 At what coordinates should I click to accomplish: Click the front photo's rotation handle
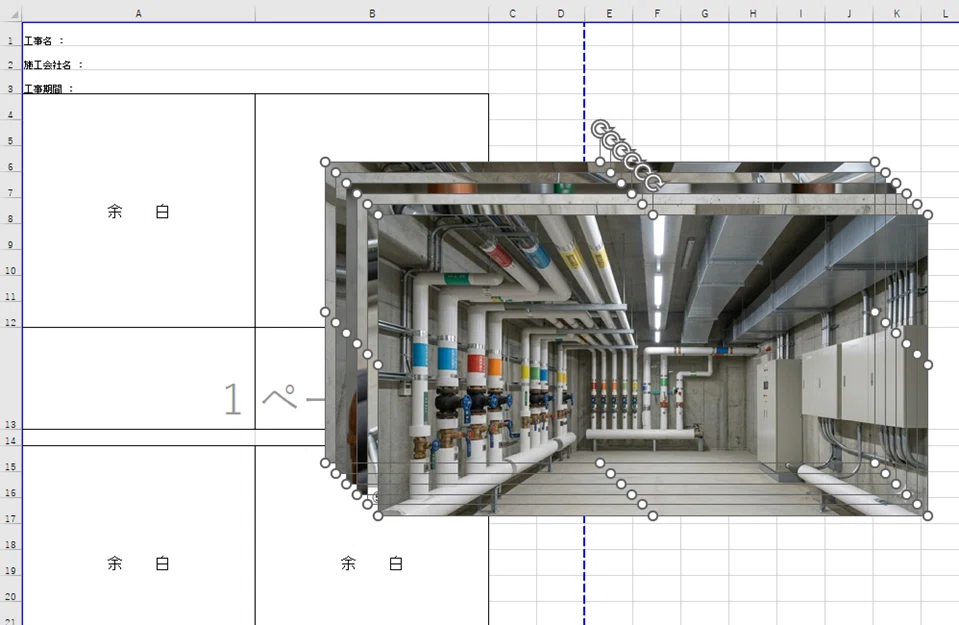(653, 182)
